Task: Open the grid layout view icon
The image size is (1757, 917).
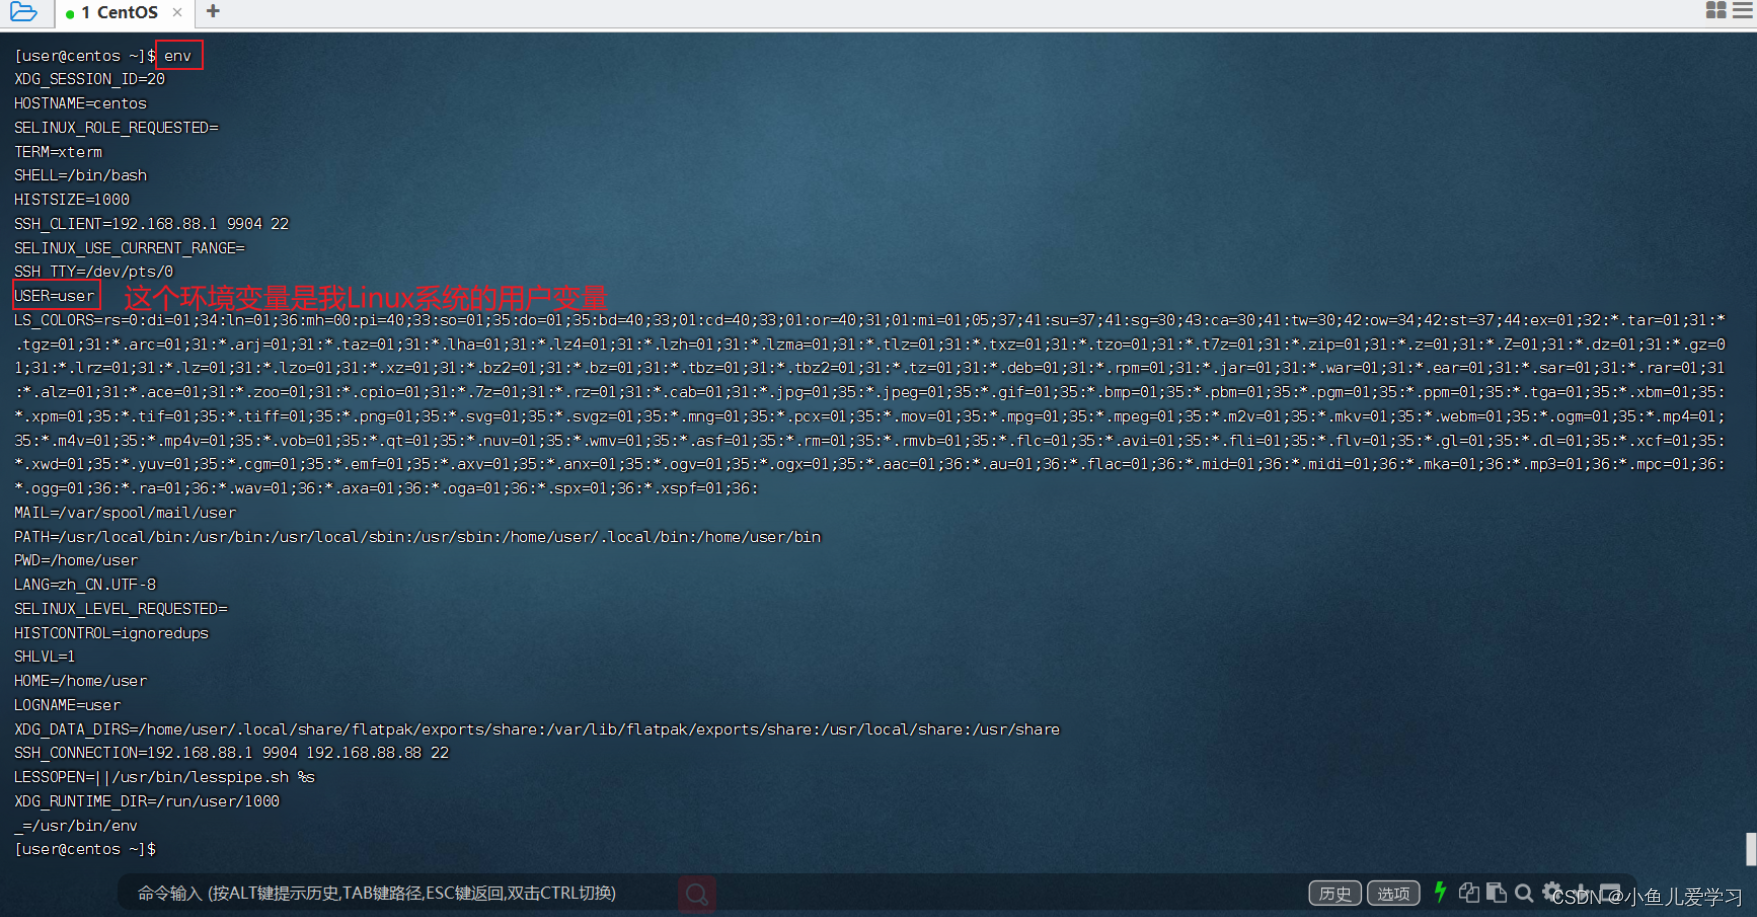Action: pyautogui.click(x=1716, y=10)
